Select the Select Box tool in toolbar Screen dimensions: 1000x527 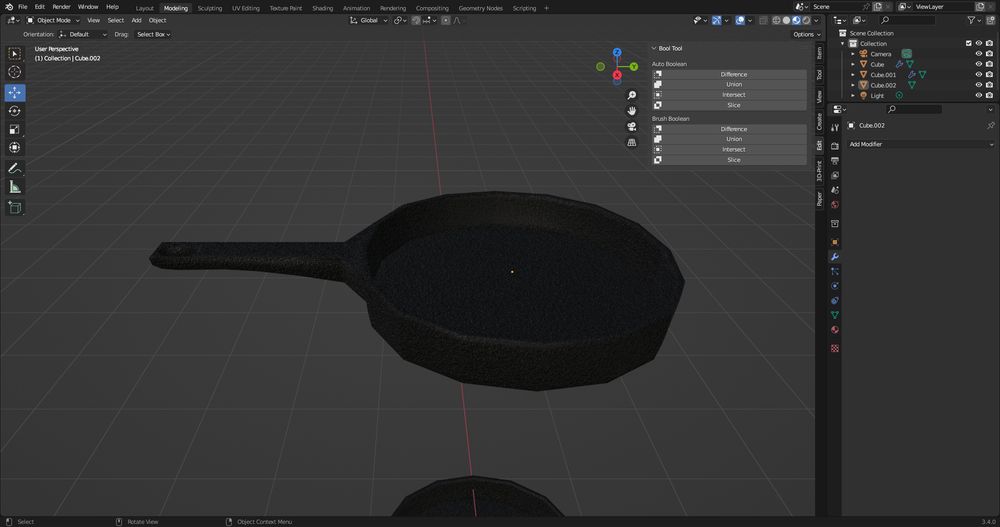[15, 54]
